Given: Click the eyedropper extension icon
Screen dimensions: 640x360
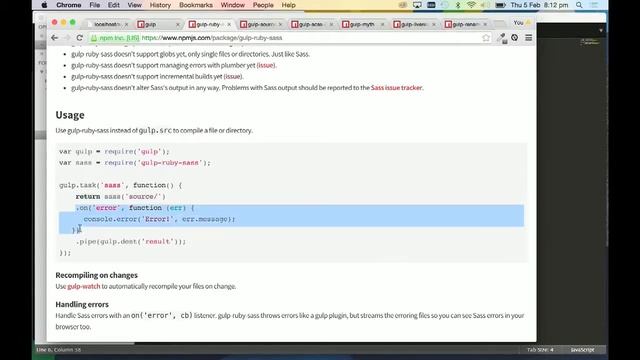Looking at the screenshot, I should [502, 38].
